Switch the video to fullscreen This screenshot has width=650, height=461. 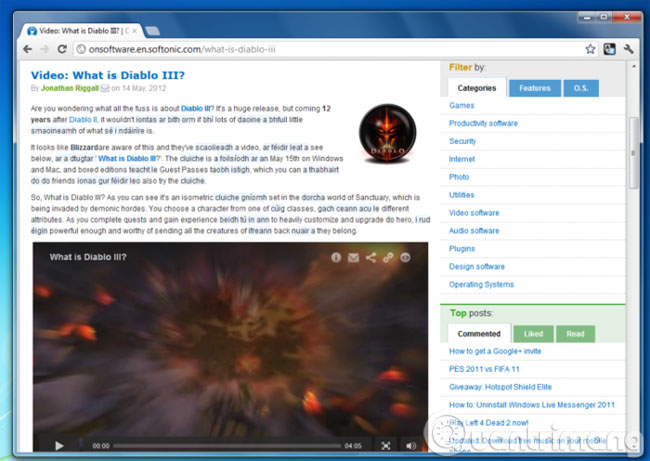[386, 445]
